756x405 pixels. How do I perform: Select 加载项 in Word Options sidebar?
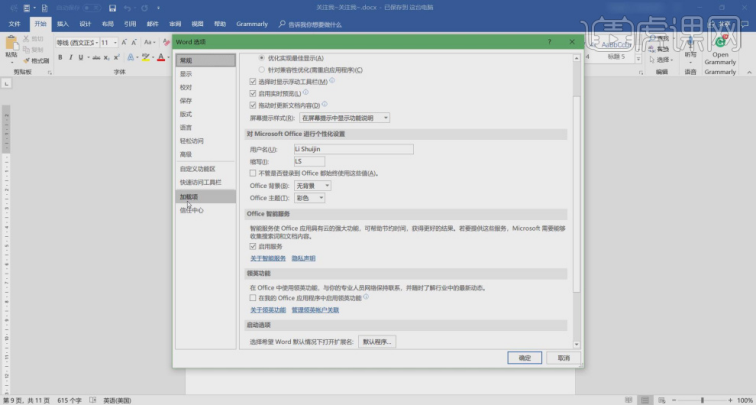click(x=206, y=197)
